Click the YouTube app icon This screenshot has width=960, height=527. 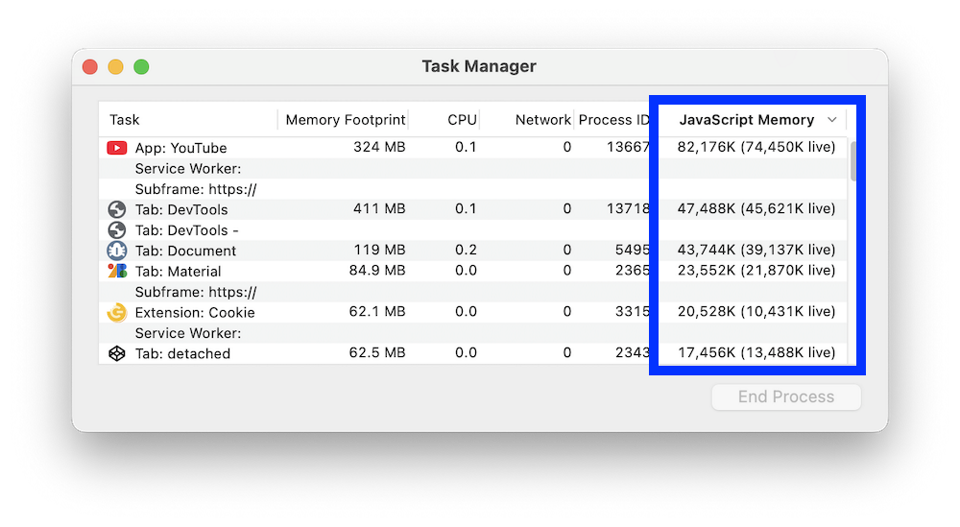117,148
